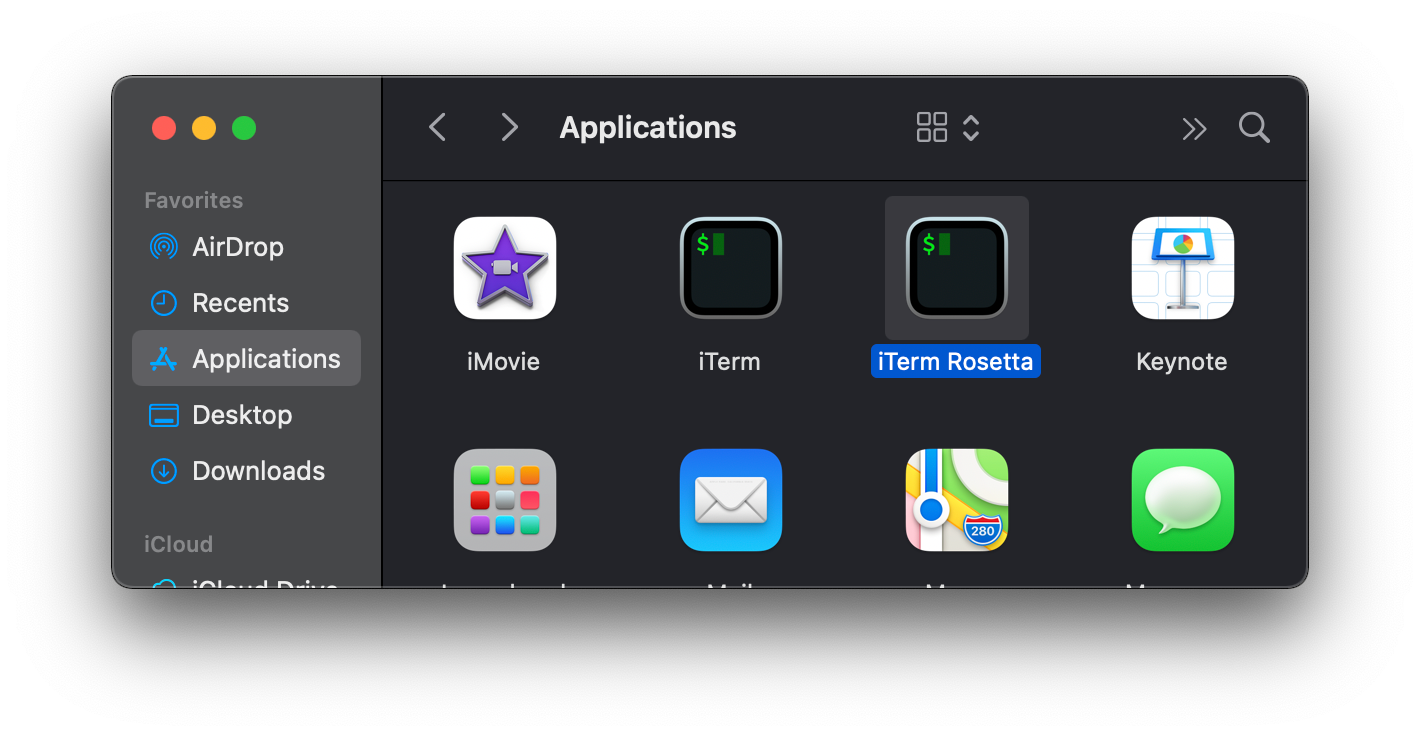Go forward with the right chevron
Viewport: 1420px width, 736px height.
(x=510, y=127)
